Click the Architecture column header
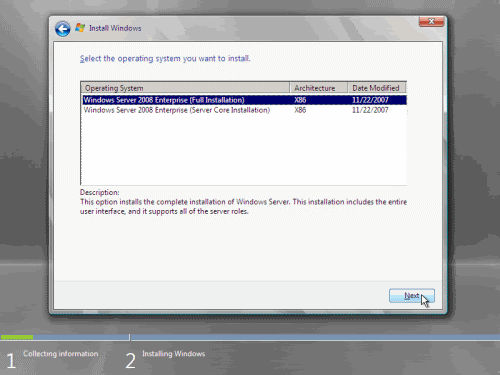Screen dimensions: 500x375 tap(319, 88)
